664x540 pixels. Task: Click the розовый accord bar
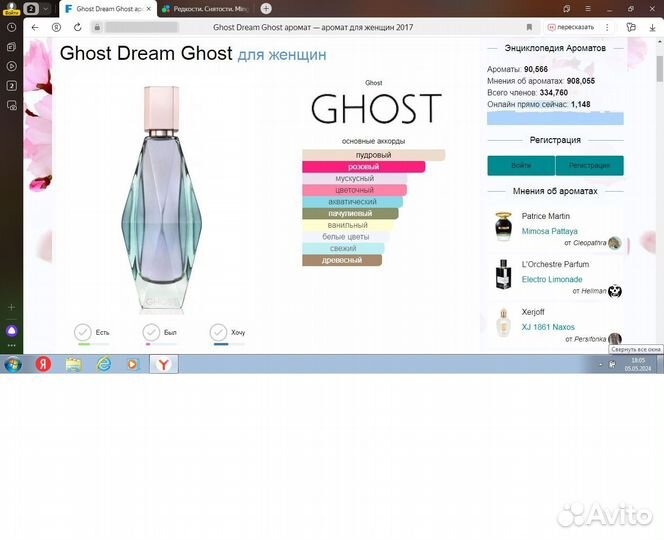click(363, 167)
